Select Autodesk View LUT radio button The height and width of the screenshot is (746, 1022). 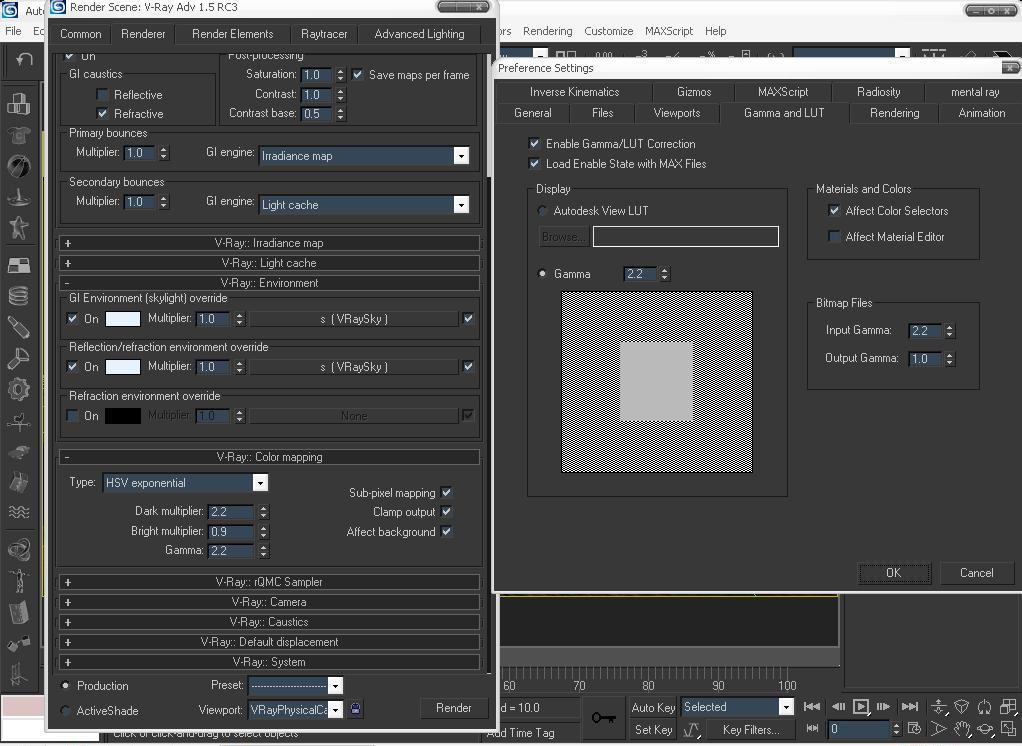click(x=542, y=210)
